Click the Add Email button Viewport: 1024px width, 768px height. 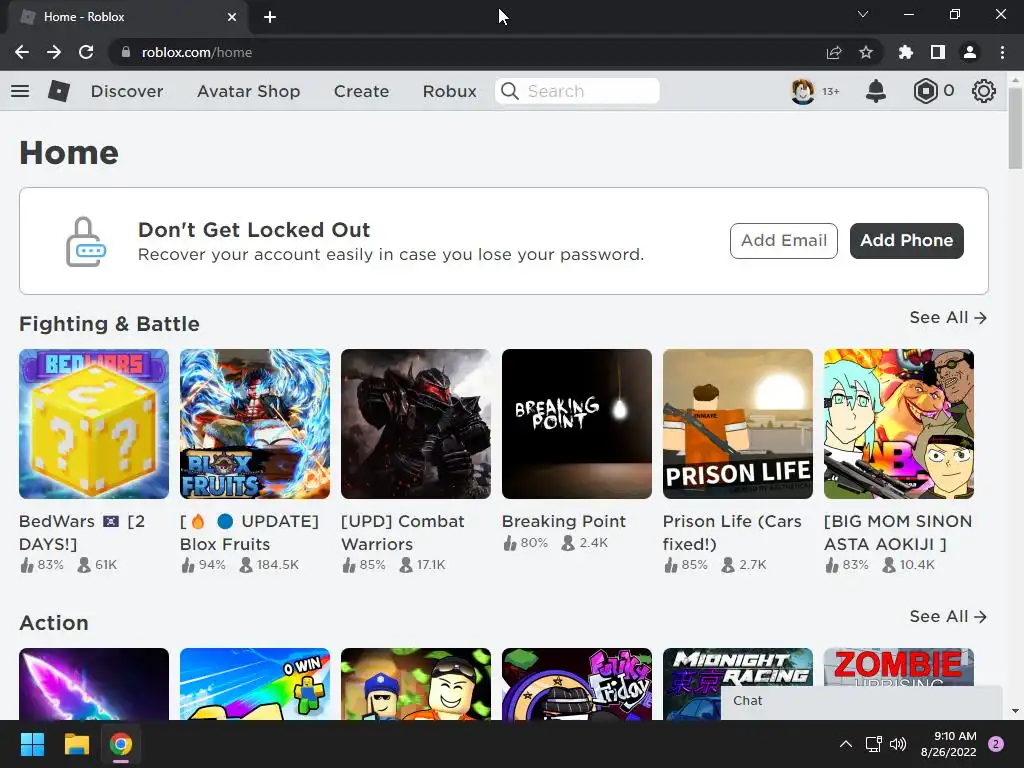tap(784, 240)
